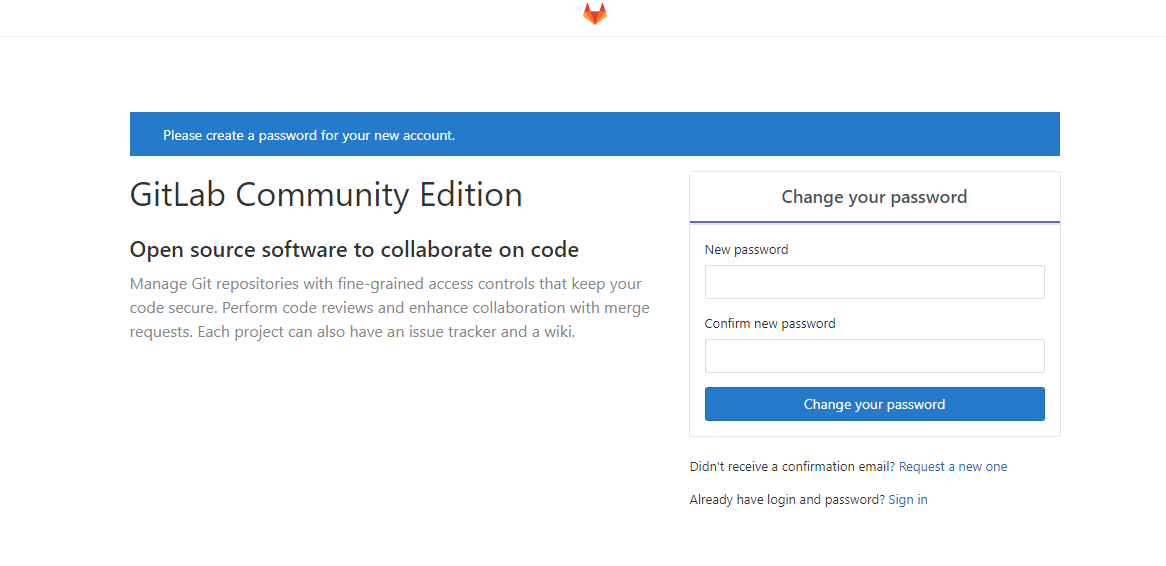Screen dimensions: 1166x566
Task: Click 'Open source software to collaborate on code'
Action: pyautogui.click(x=354, y=250)
